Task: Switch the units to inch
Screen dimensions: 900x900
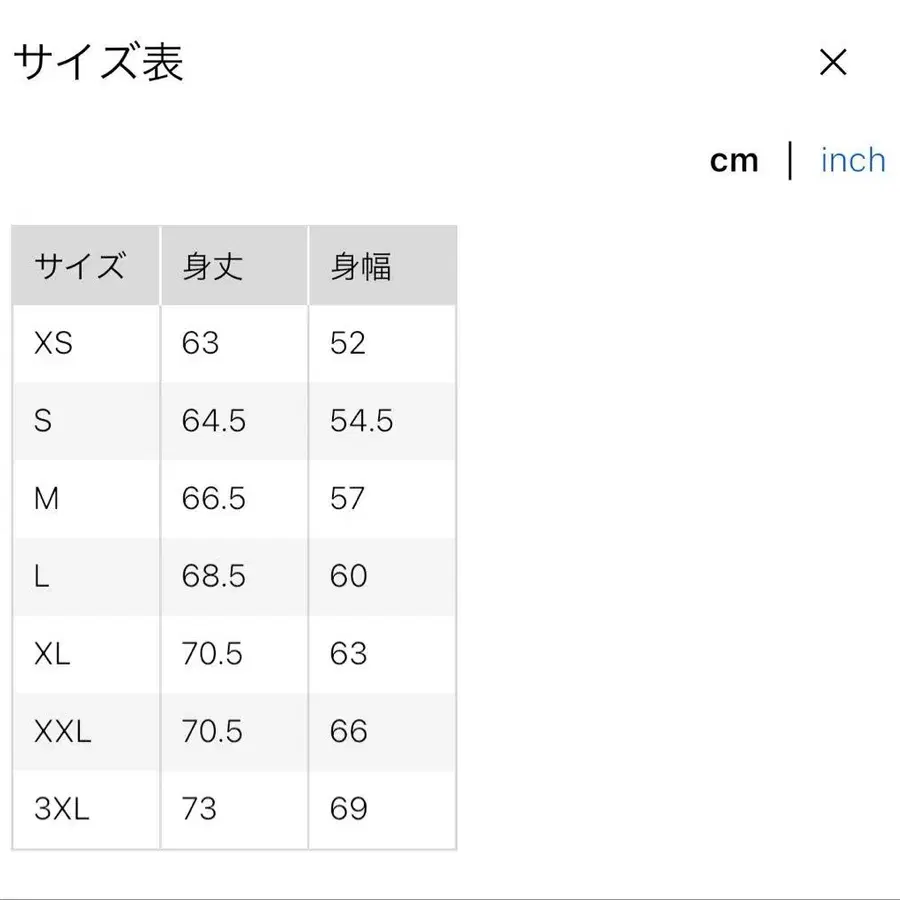Action: coord(852,160)
